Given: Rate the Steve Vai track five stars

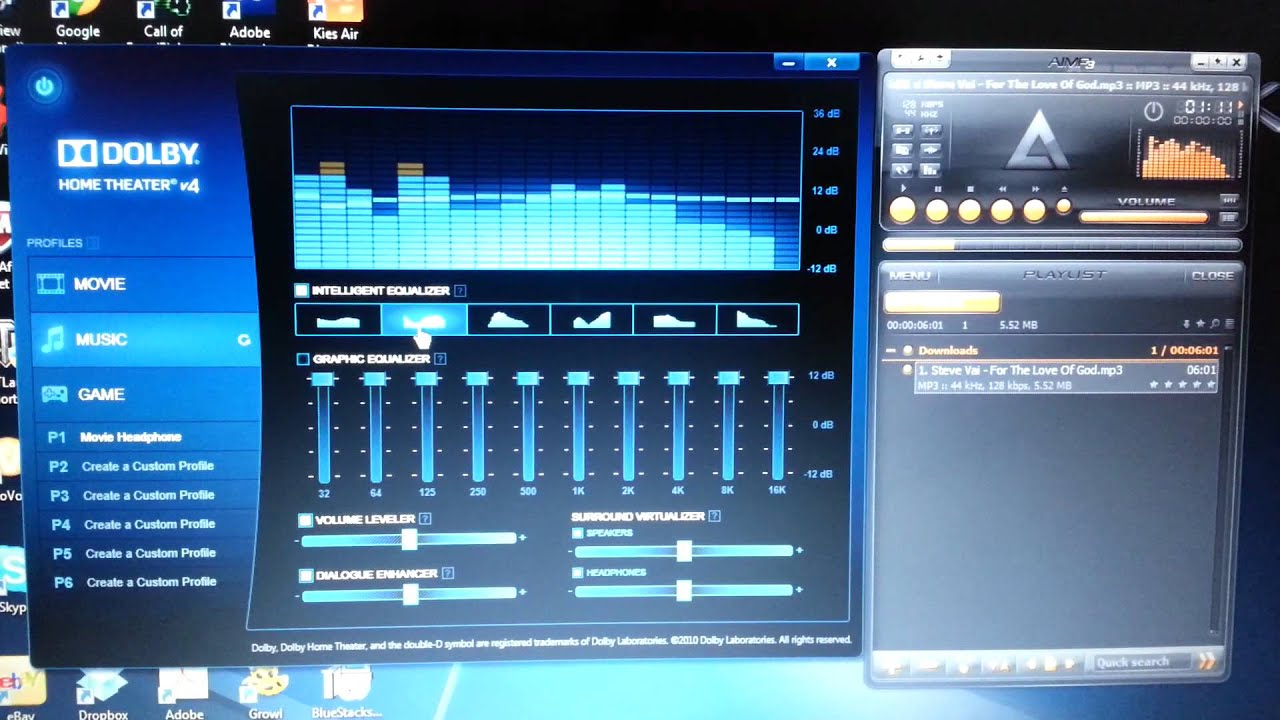Looking at the screenshot, I should point(1210,384).
